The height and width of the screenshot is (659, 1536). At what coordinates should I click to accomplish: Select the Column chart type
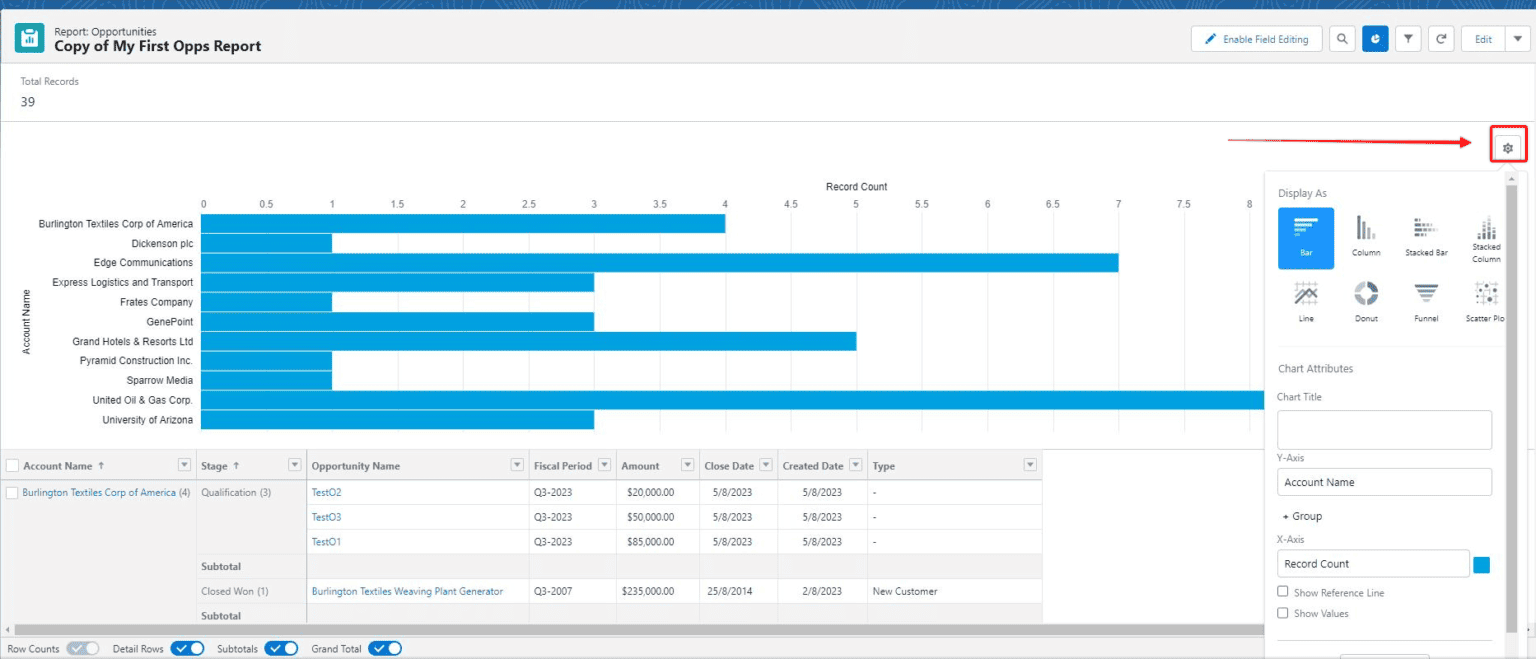point(1366,237)
